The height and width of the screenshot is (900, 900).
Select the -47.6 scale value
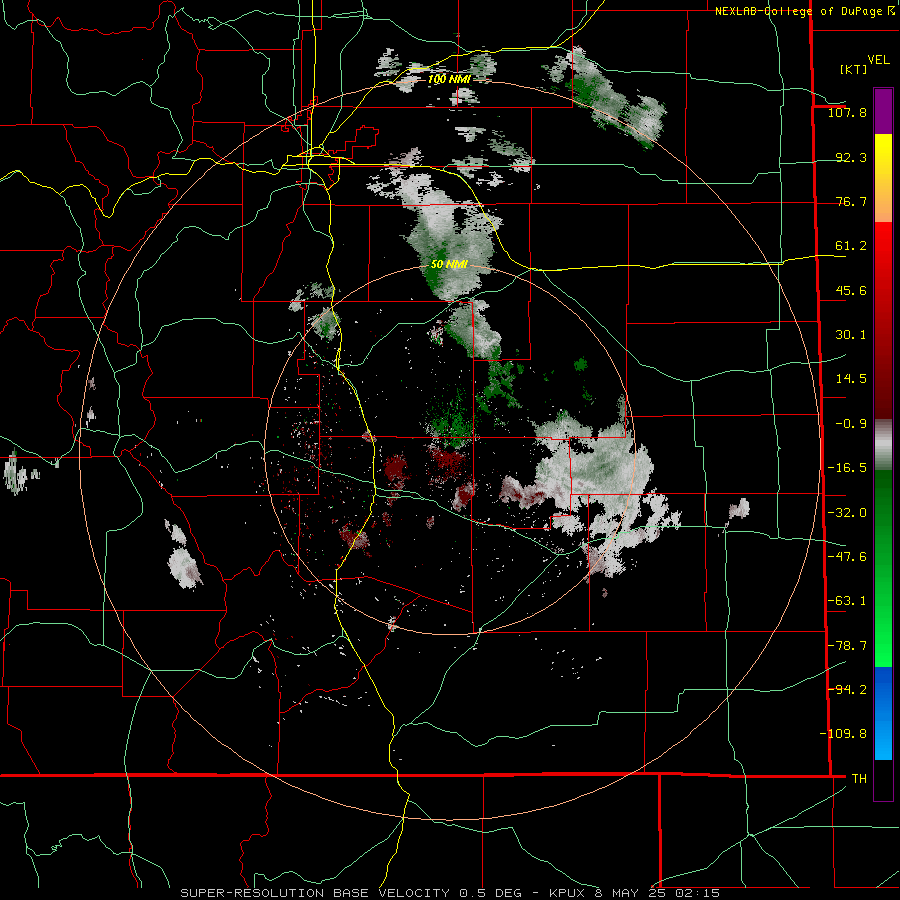tap(847, 557)
